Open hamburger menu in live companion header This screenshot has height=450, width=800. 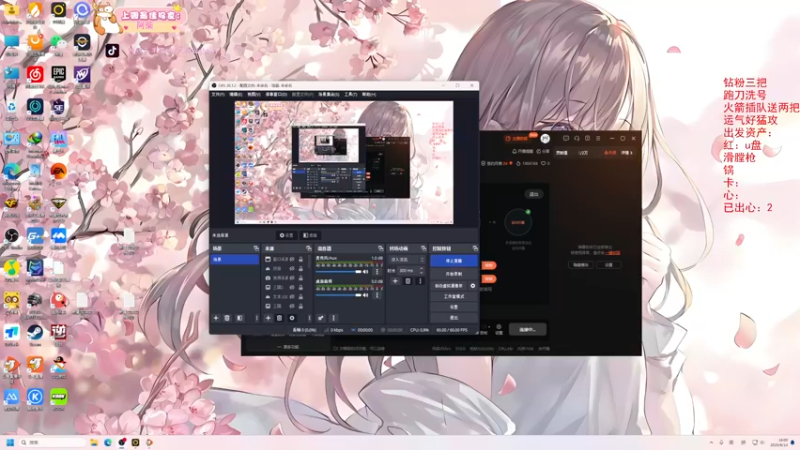tap(598, 138)
